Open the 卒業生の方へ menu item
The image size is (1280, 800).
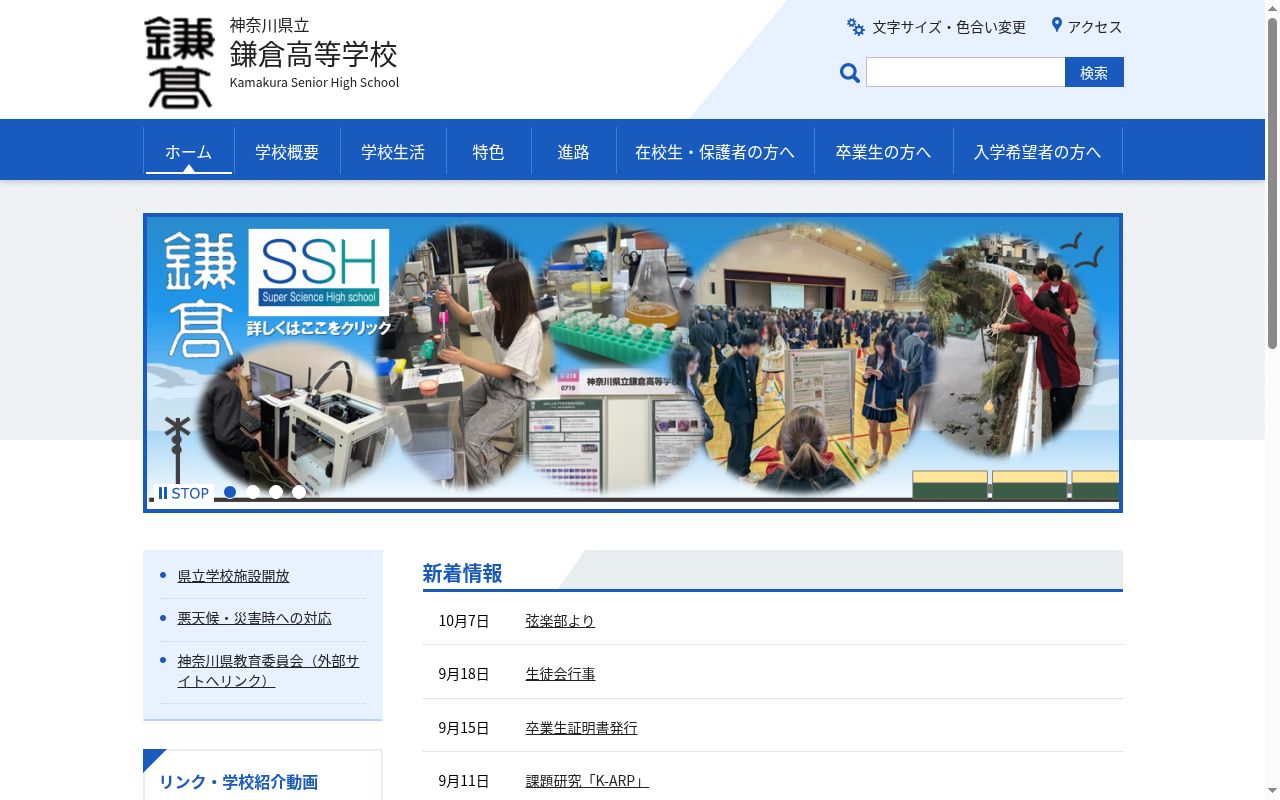pos(884,151)
